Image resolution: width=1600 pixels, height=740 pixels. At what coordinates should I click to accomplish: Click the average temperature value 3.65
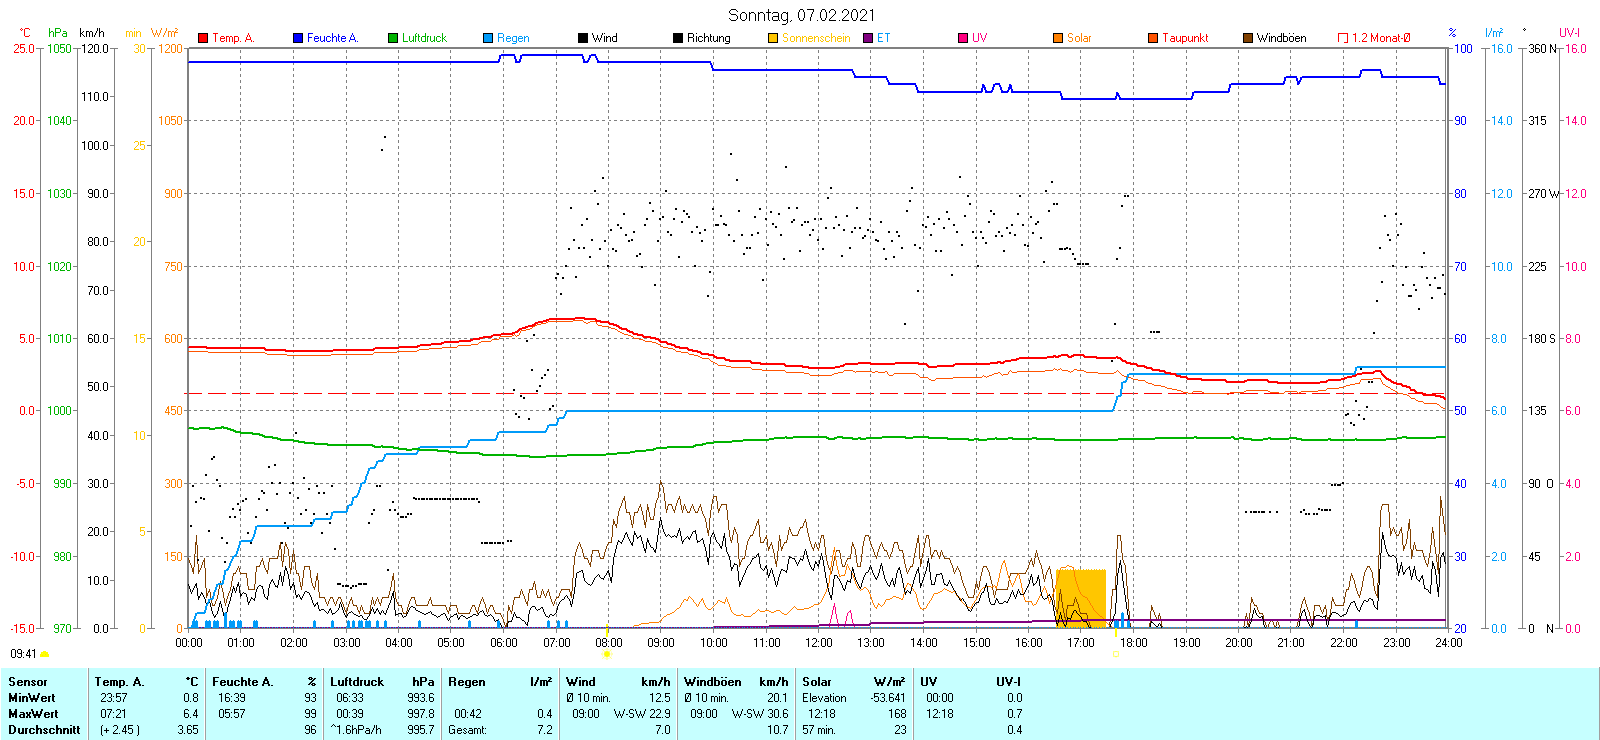tap(188, 730)
